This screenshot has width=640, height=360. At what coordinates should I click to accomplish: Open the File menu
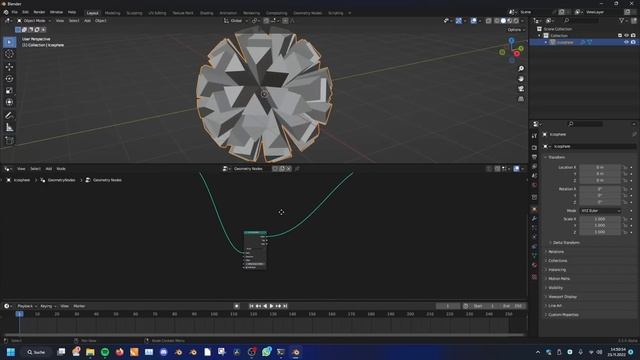click(15, 12)
